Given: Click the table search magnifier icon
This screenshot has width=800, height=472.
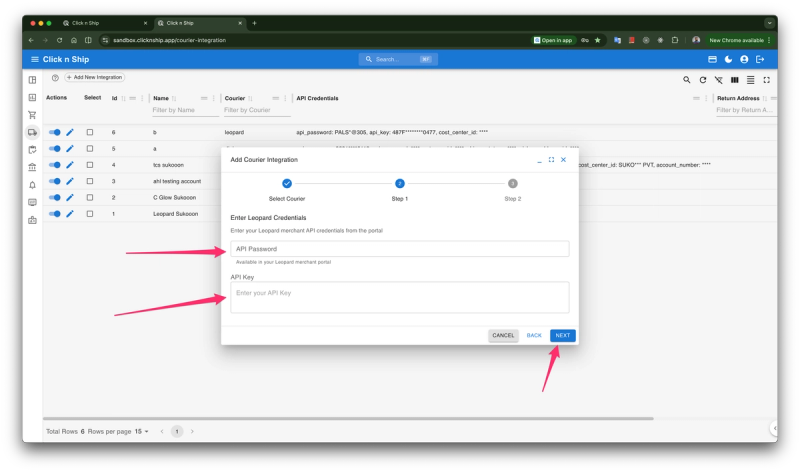Looking at the screenshot, I should click(687, 80).
